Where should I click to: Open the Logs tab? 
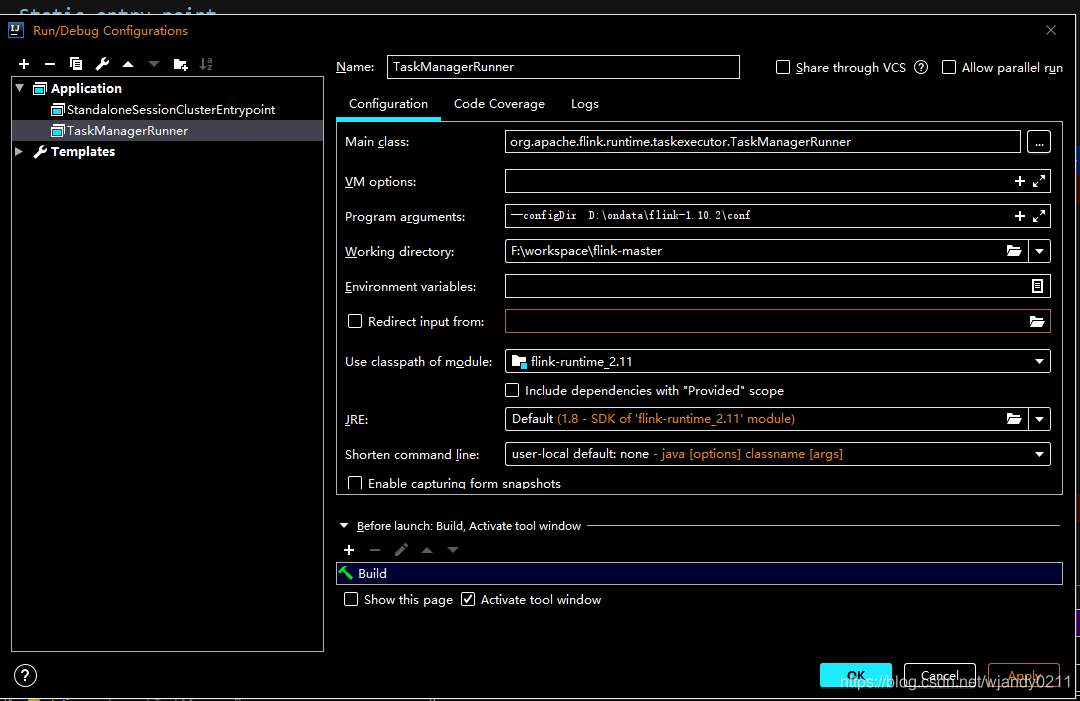[x=585, y=103]
